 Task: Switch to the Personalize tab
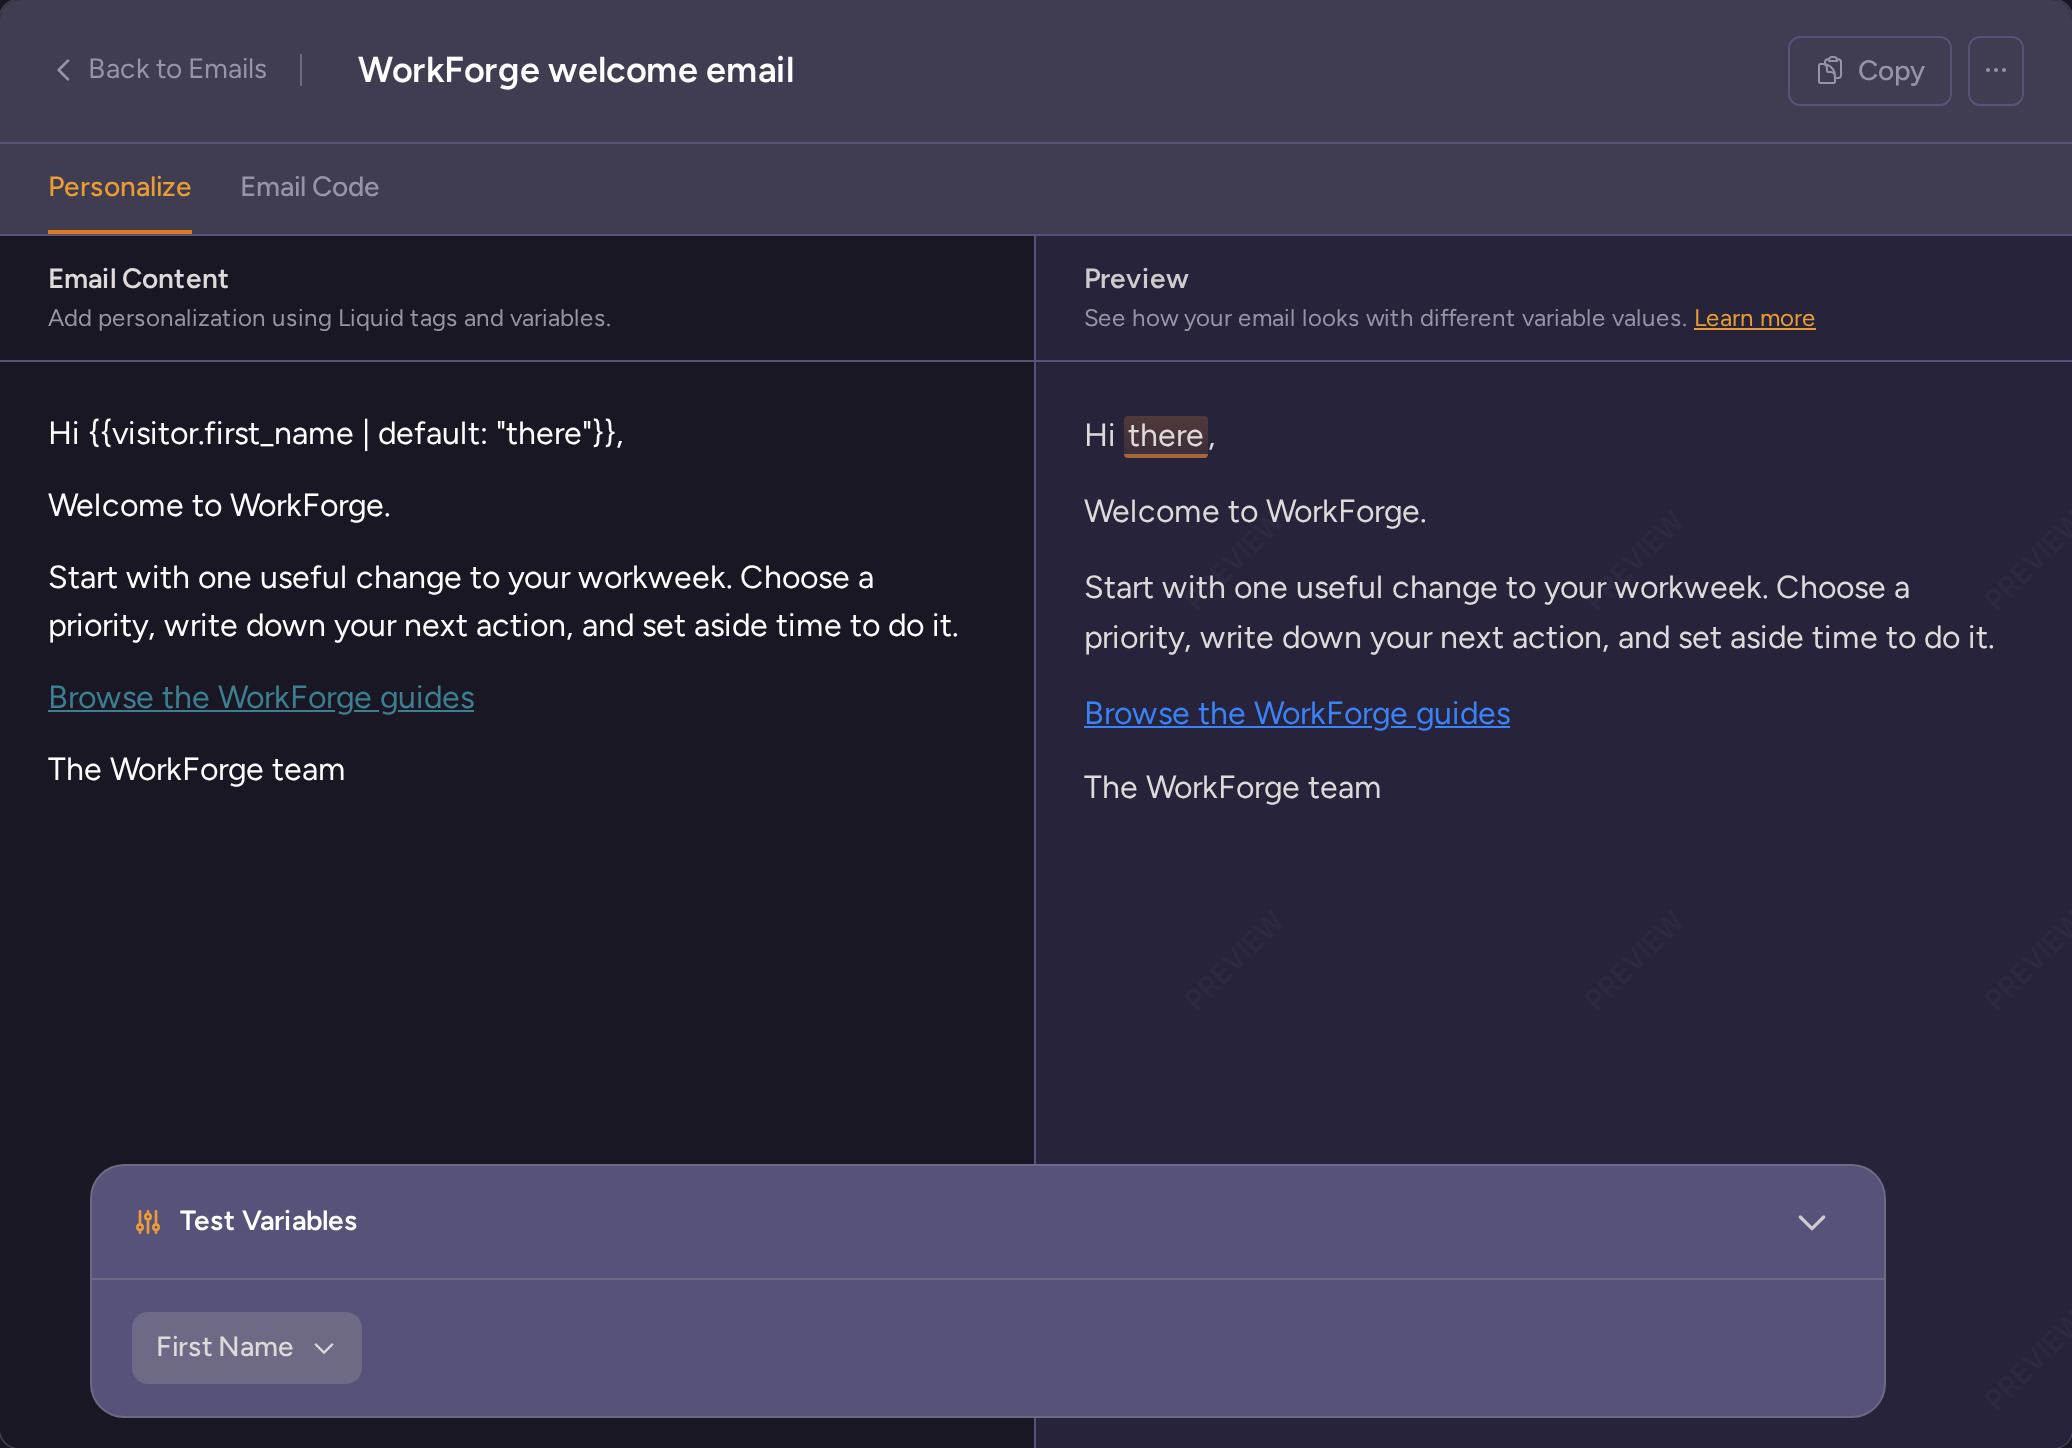click(120, 187)
